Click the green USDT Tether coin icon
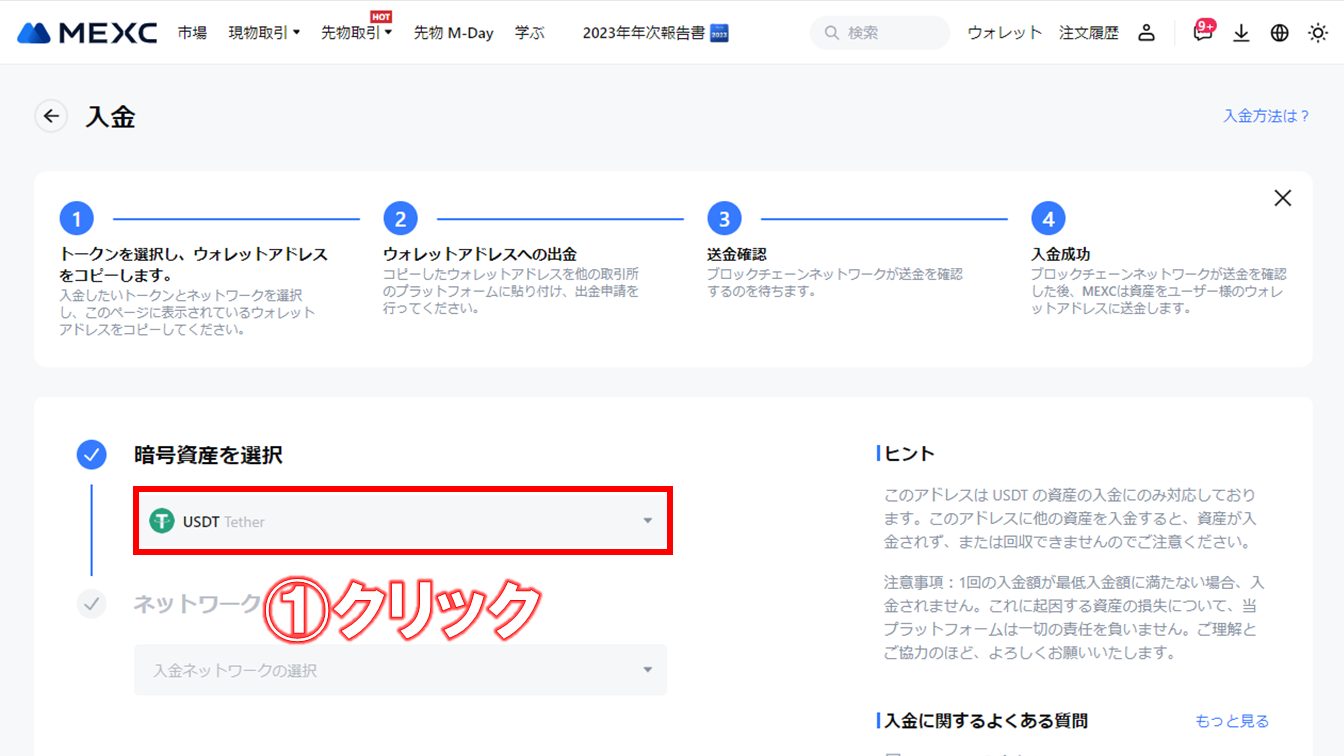This screenshot has width=1344, height=756. tap(161, 521)
